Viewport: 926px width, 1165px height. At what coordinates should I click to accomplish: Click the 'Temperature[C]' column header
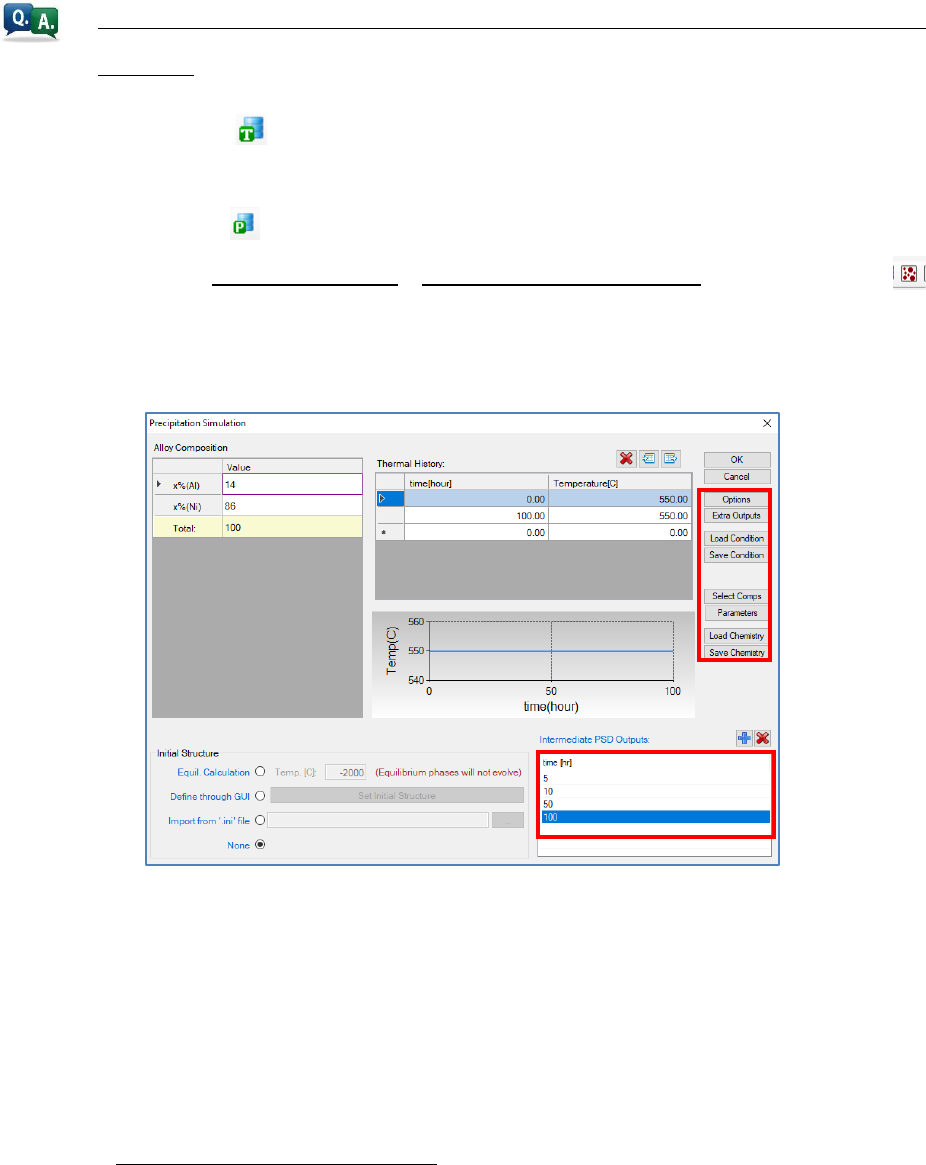[620, 483]
